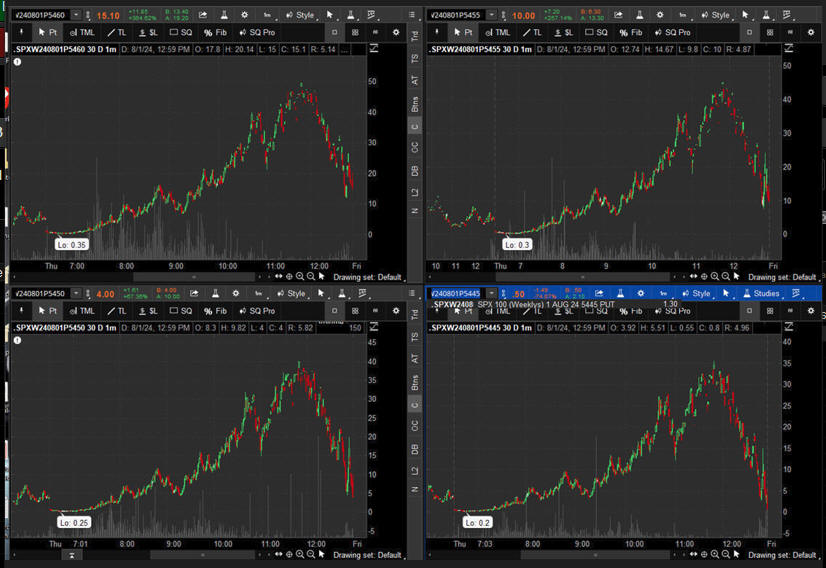Viewport: 826px width, 568px height.
Task: Select the TL trendline tool, top-right chart
Action: pyautogui.click(x=532, y=32)
